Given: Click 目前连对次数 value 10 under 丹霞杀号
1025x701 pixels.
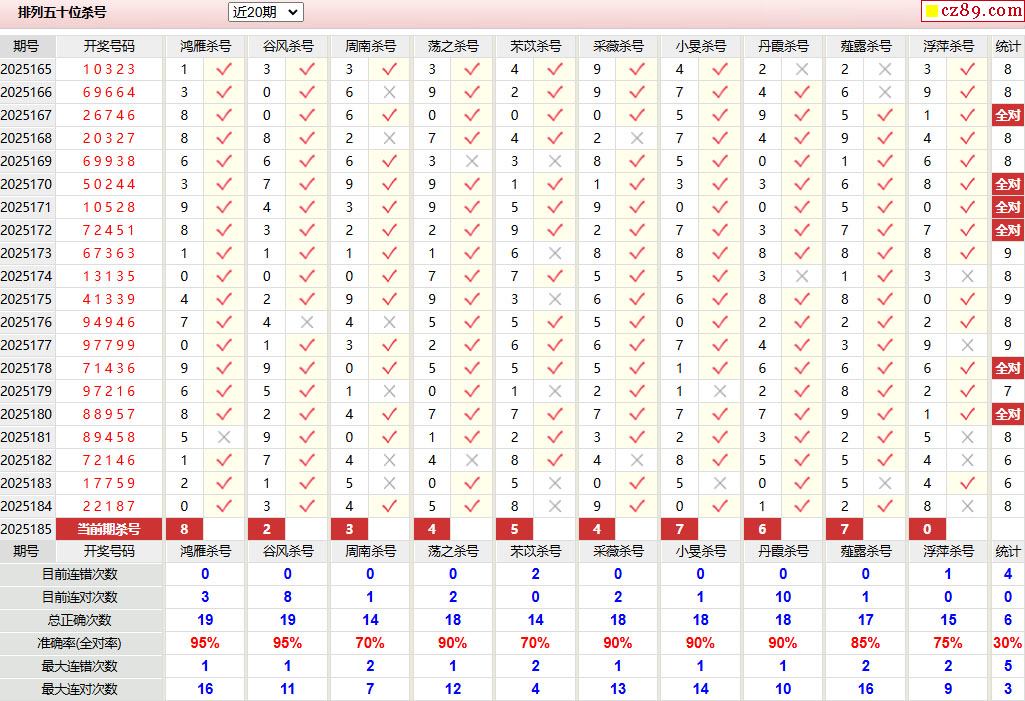Looking at the screenshot, I should tap(783, 597).
